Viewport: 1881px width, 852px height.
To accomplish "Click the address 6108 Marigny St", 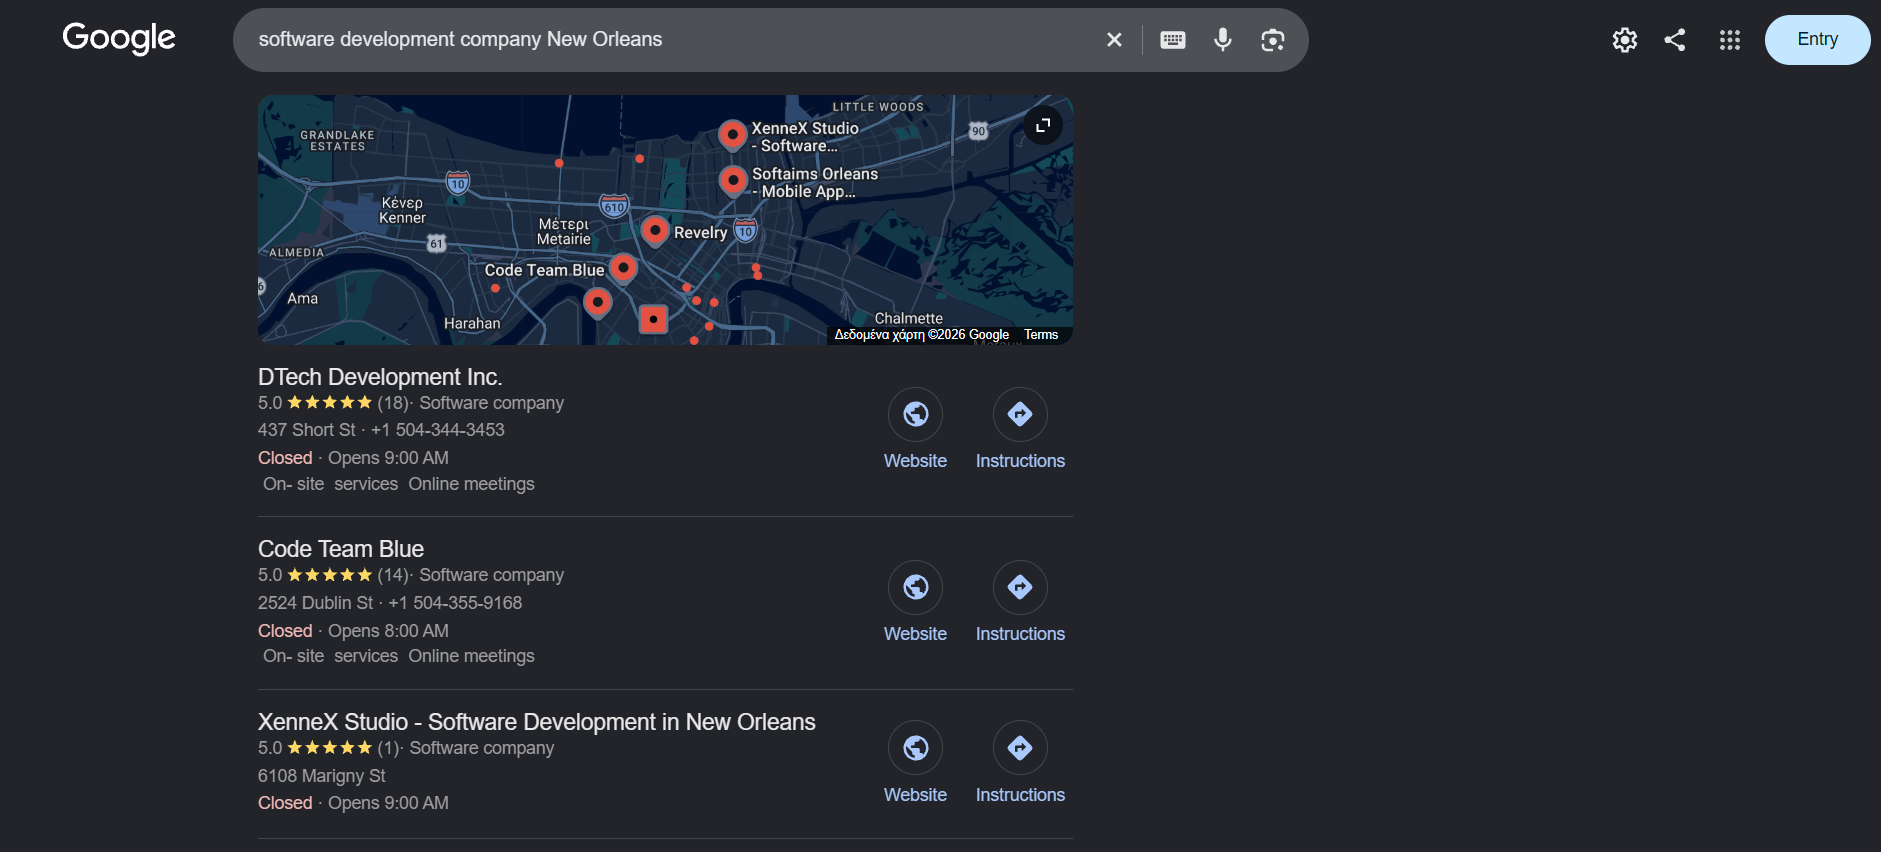I will pyautogui.click(x=322, y=776).
